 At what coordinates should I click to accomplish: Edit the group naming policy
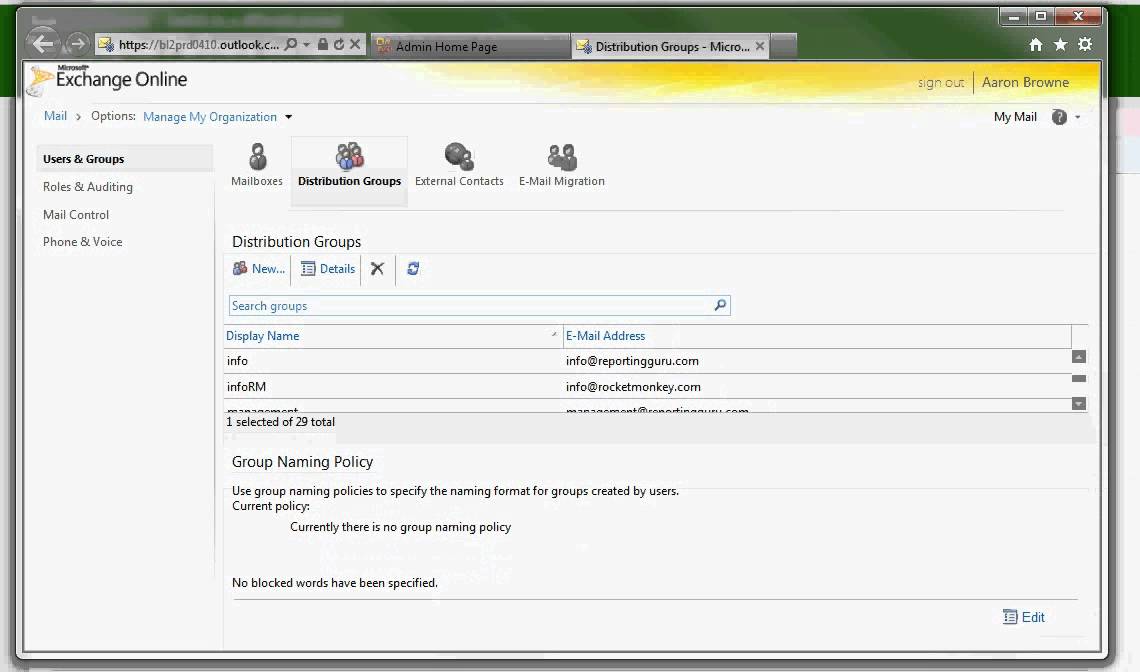tap(1024, 617)
